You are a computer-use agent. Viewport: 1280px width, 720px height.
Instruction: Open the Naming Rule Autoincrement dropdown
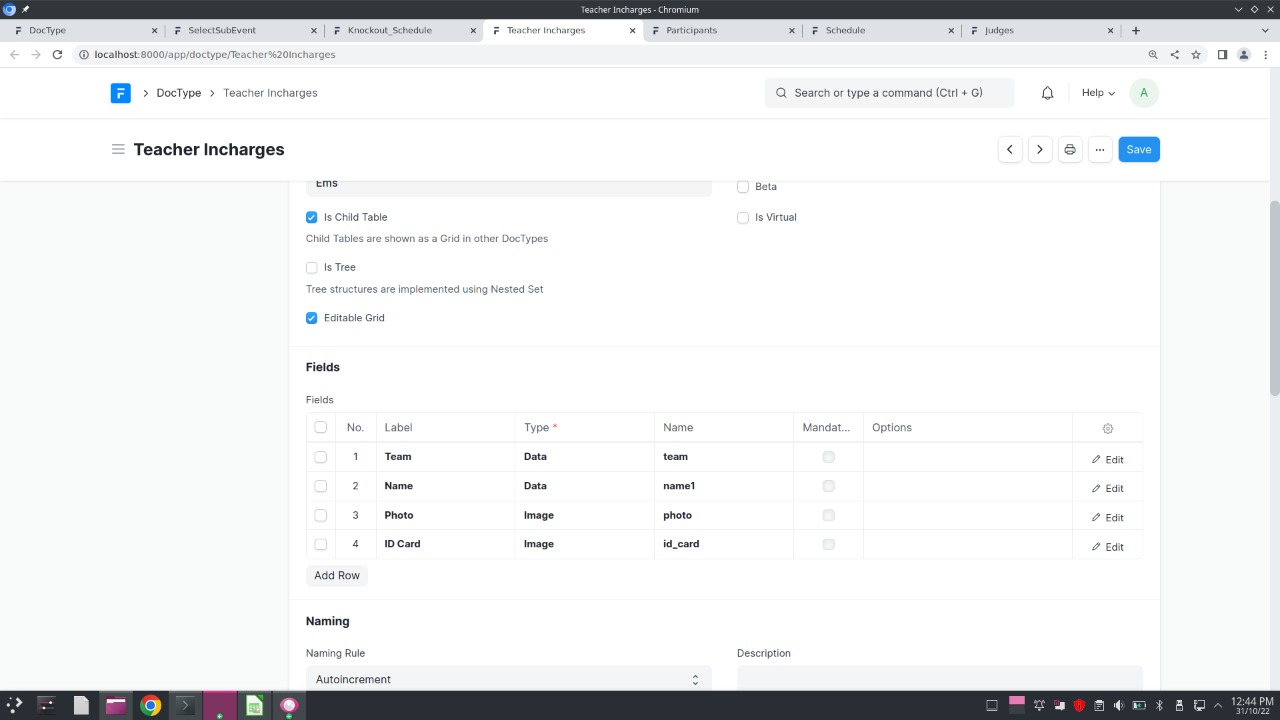click(x=509, y=679)
